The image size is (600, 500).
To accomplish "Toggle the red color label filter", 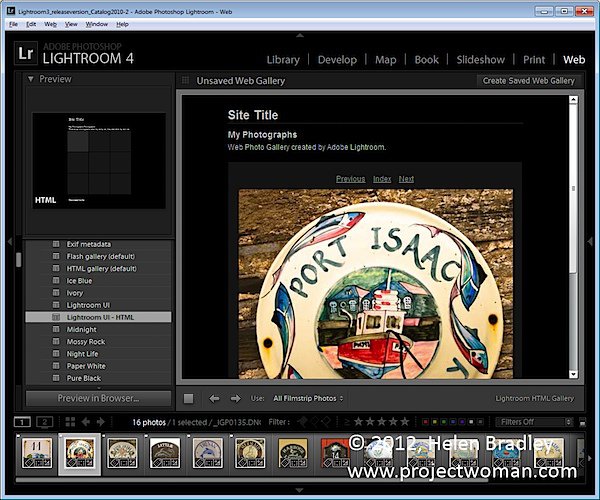I will coord(425,422).
